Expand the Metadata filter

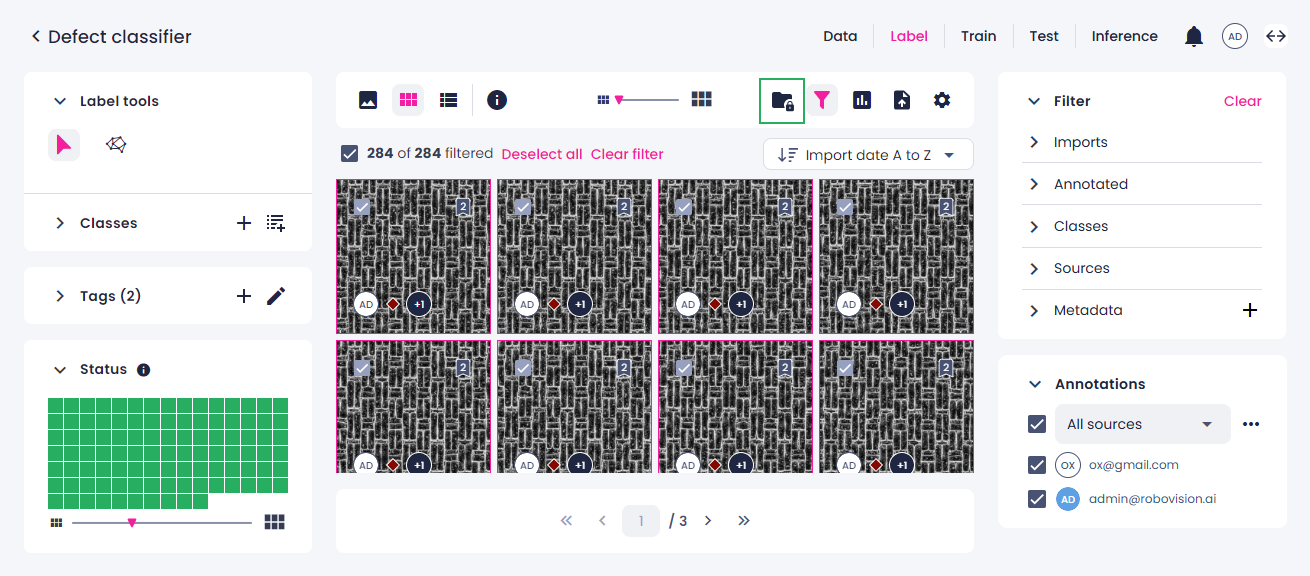(1034, 310)
